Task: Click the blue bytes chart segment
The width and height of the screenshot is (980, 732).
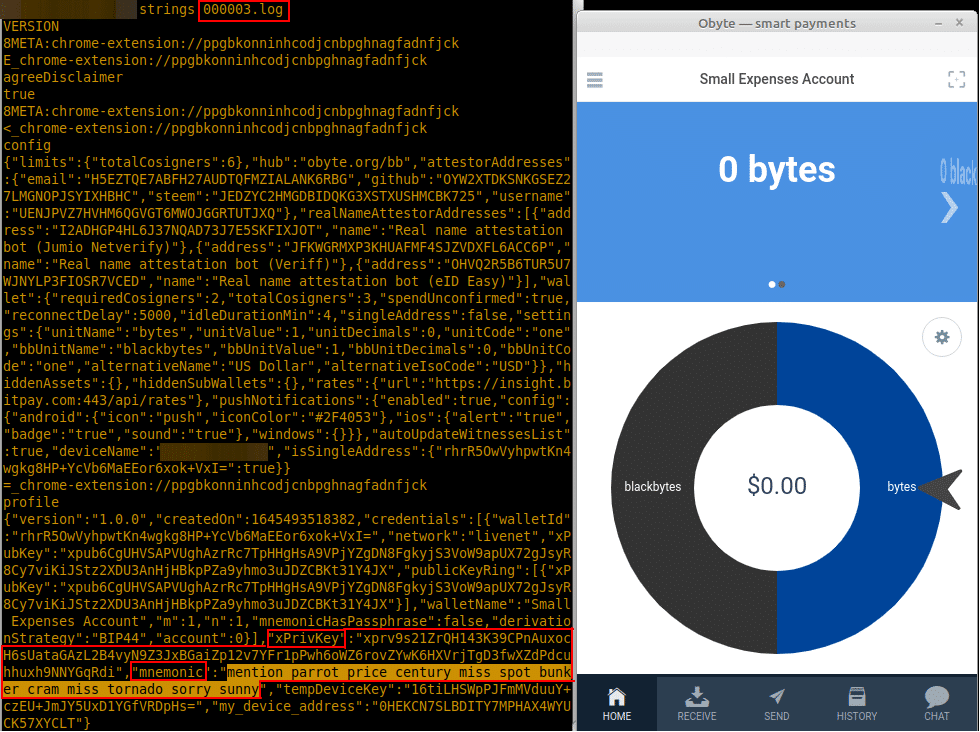Action: tap(901, 487)
